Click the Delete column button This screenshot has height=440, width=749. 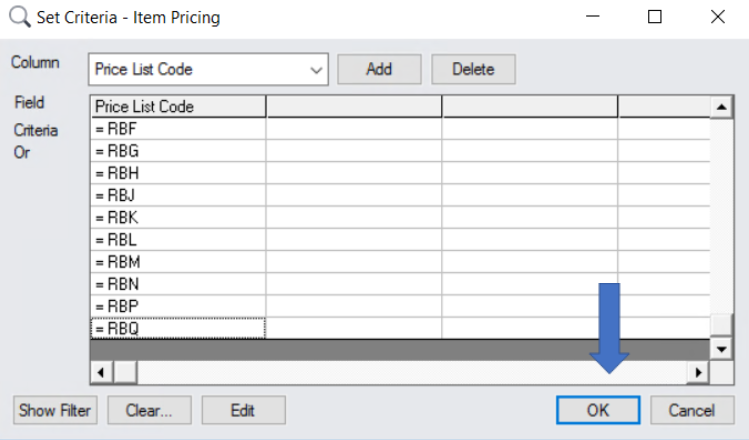473,69
